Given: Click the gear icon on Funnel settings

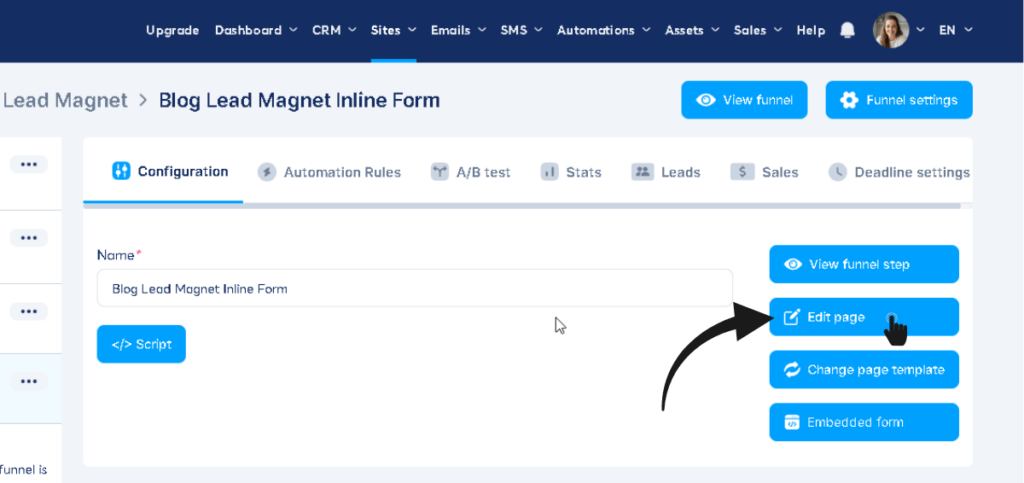Looking at the screenshot, I should point(849,100).
